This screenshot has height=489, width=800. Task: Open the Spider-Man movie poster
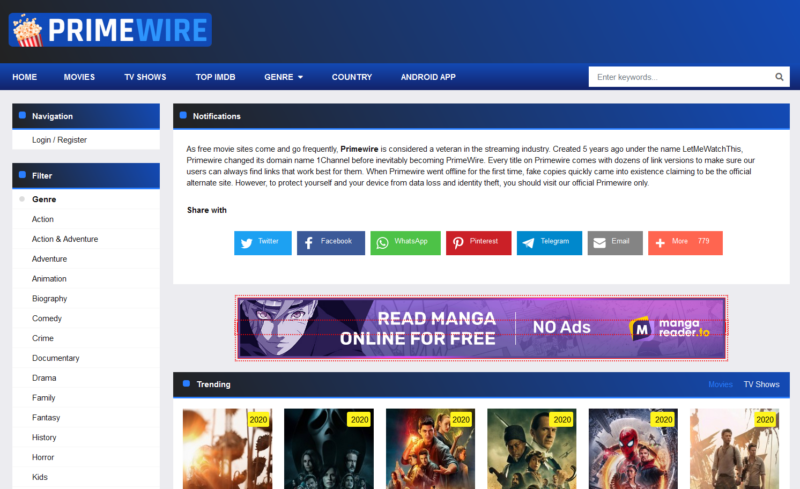tap(633, 449)
